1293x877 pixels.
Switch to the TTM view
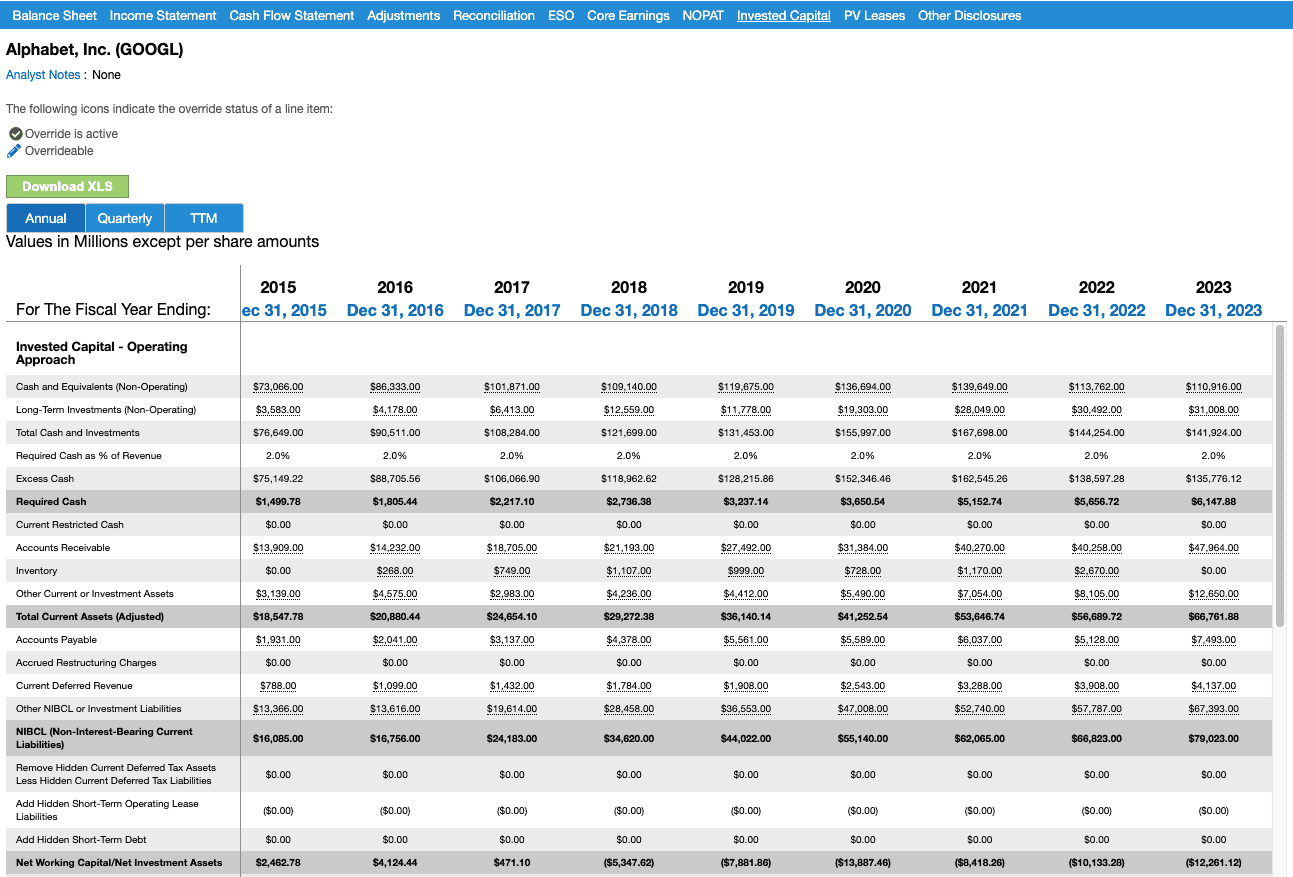[x=204, y=218]
